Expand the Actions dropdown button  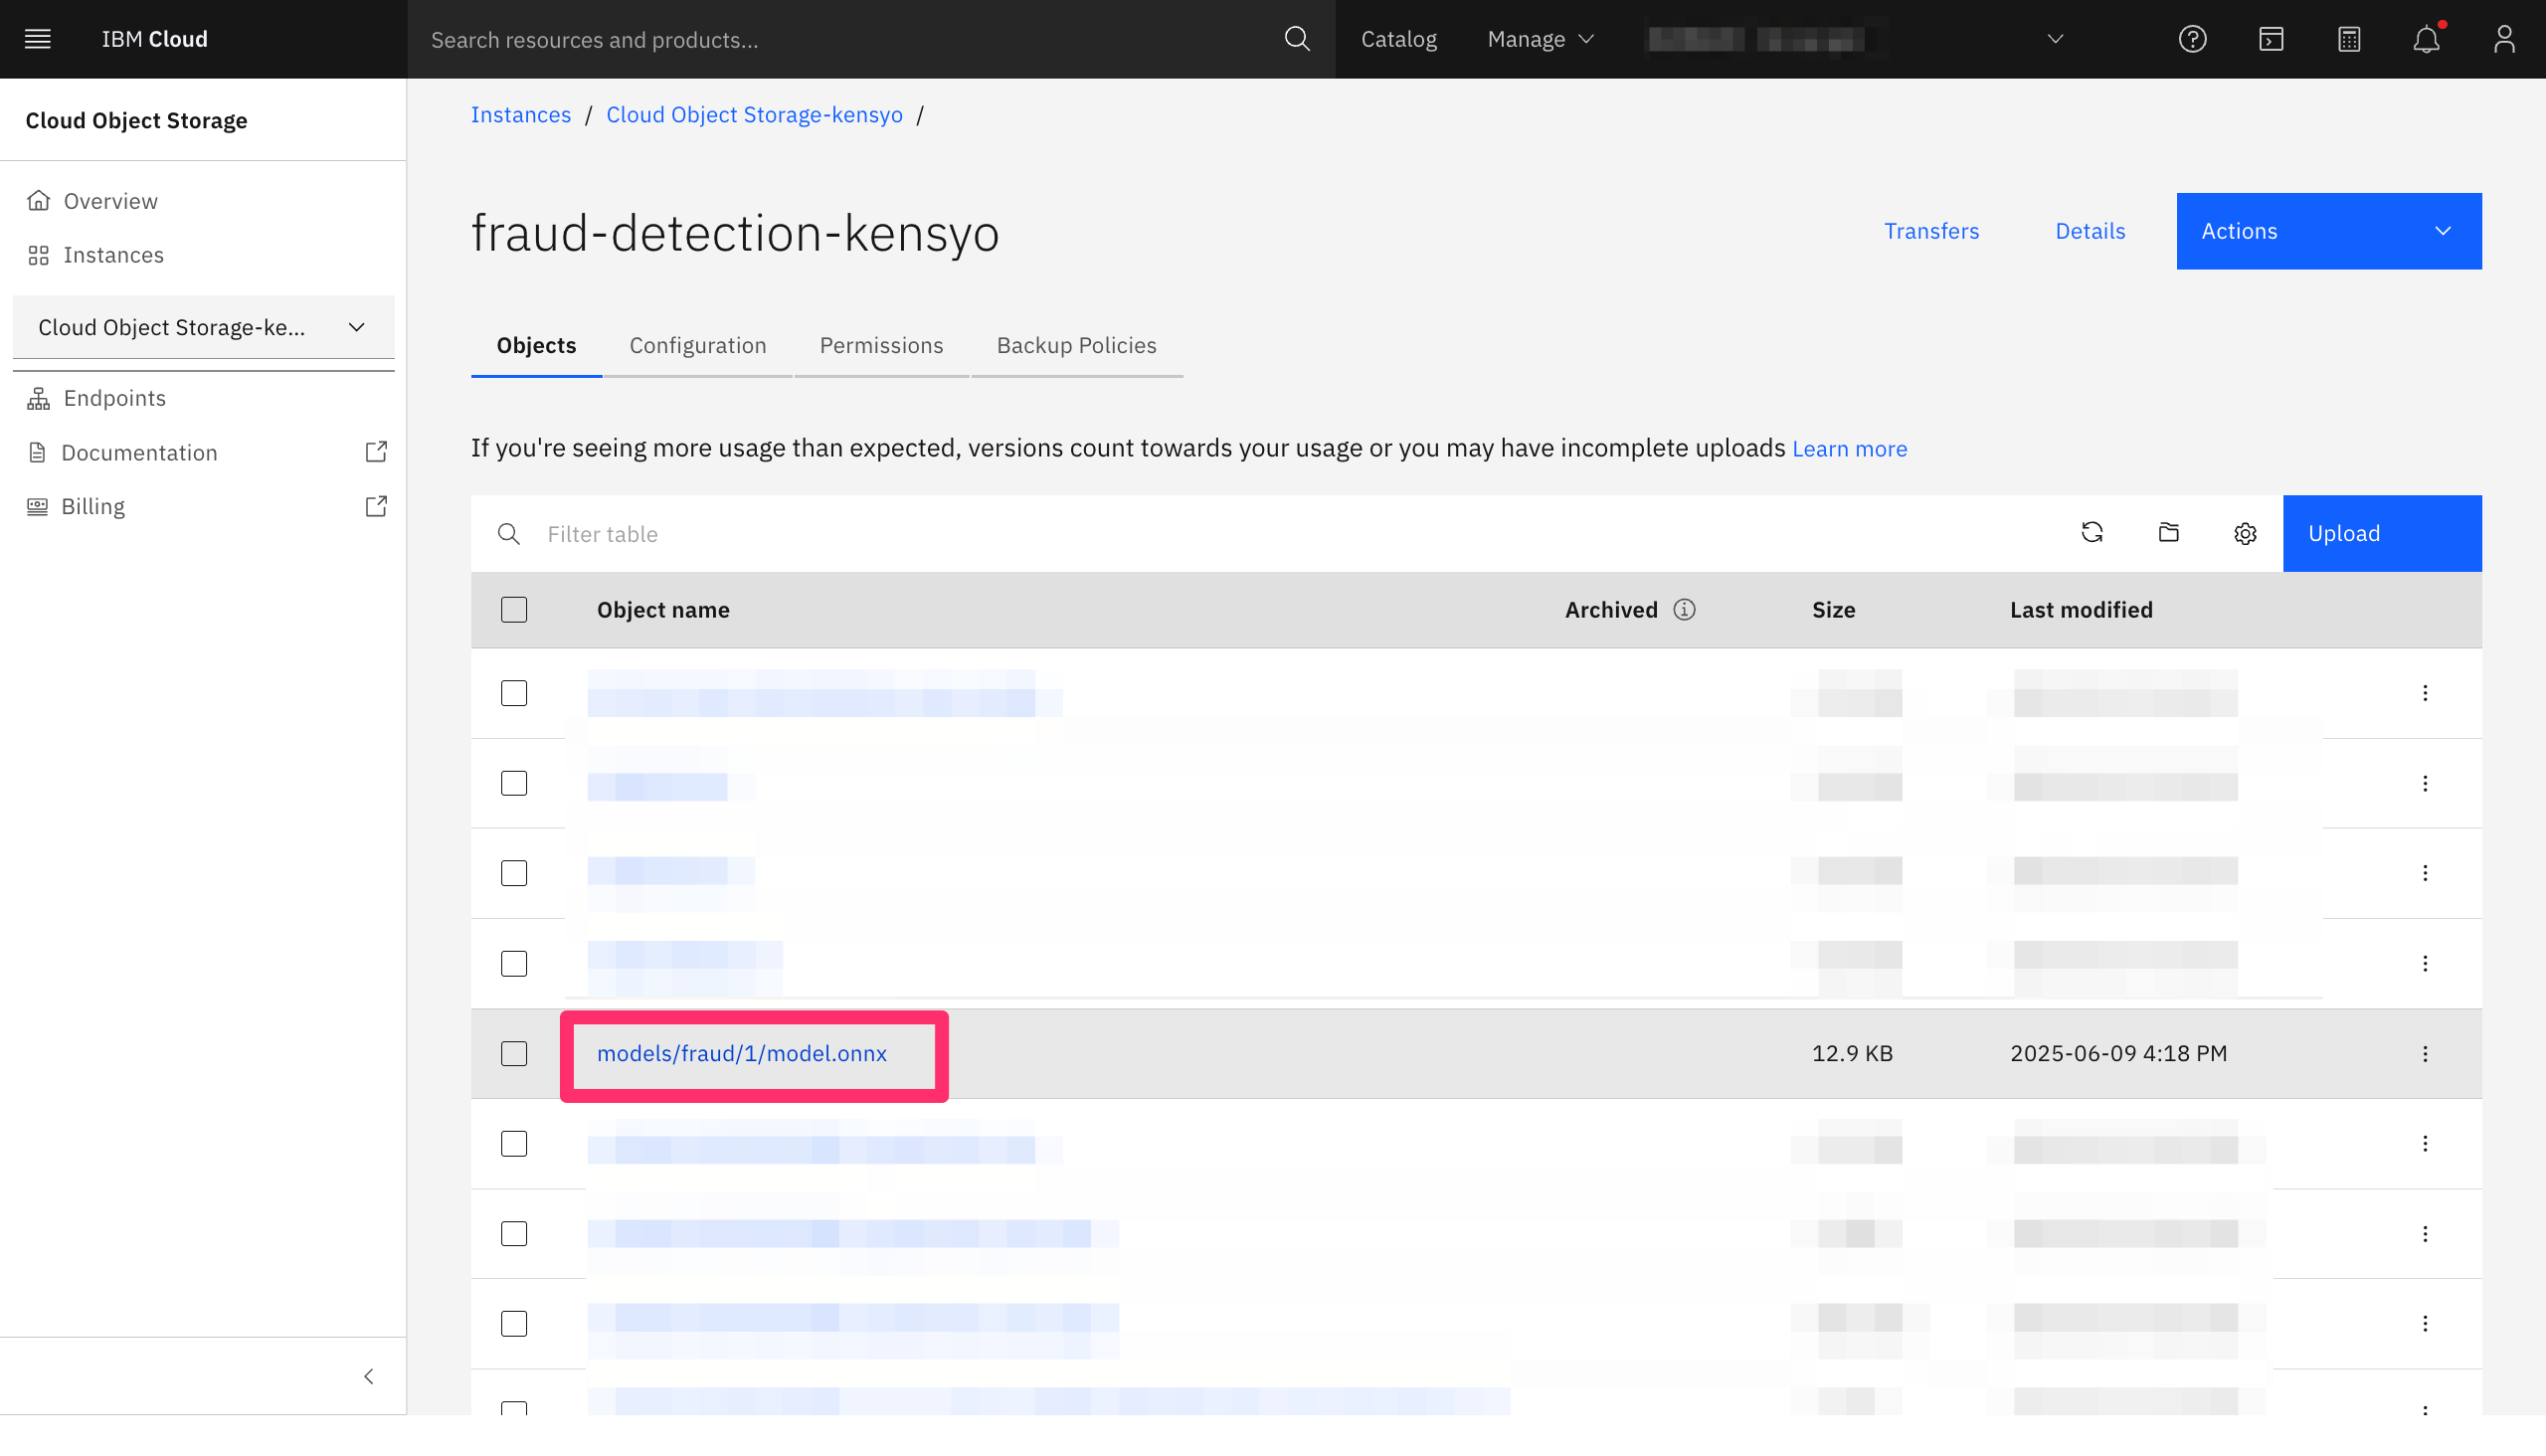tap(2328, 231)
